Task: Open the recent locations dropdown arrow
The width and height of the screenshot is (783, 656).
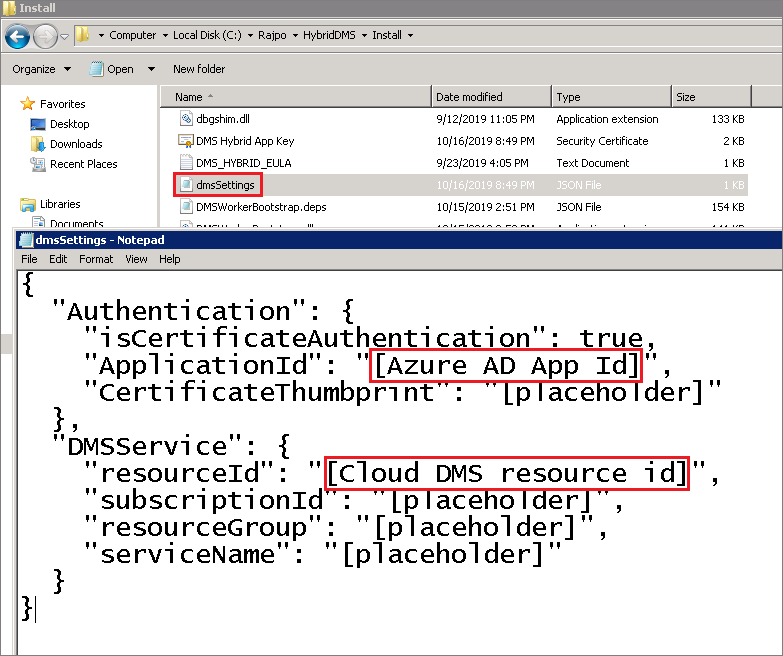Action: click(64, 36)
